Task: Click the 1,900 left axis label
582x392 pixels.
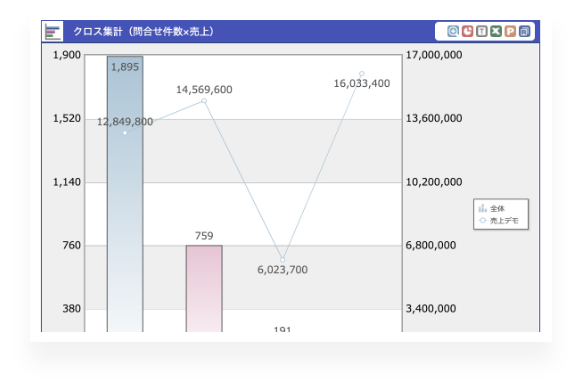Action: (67, 55)
